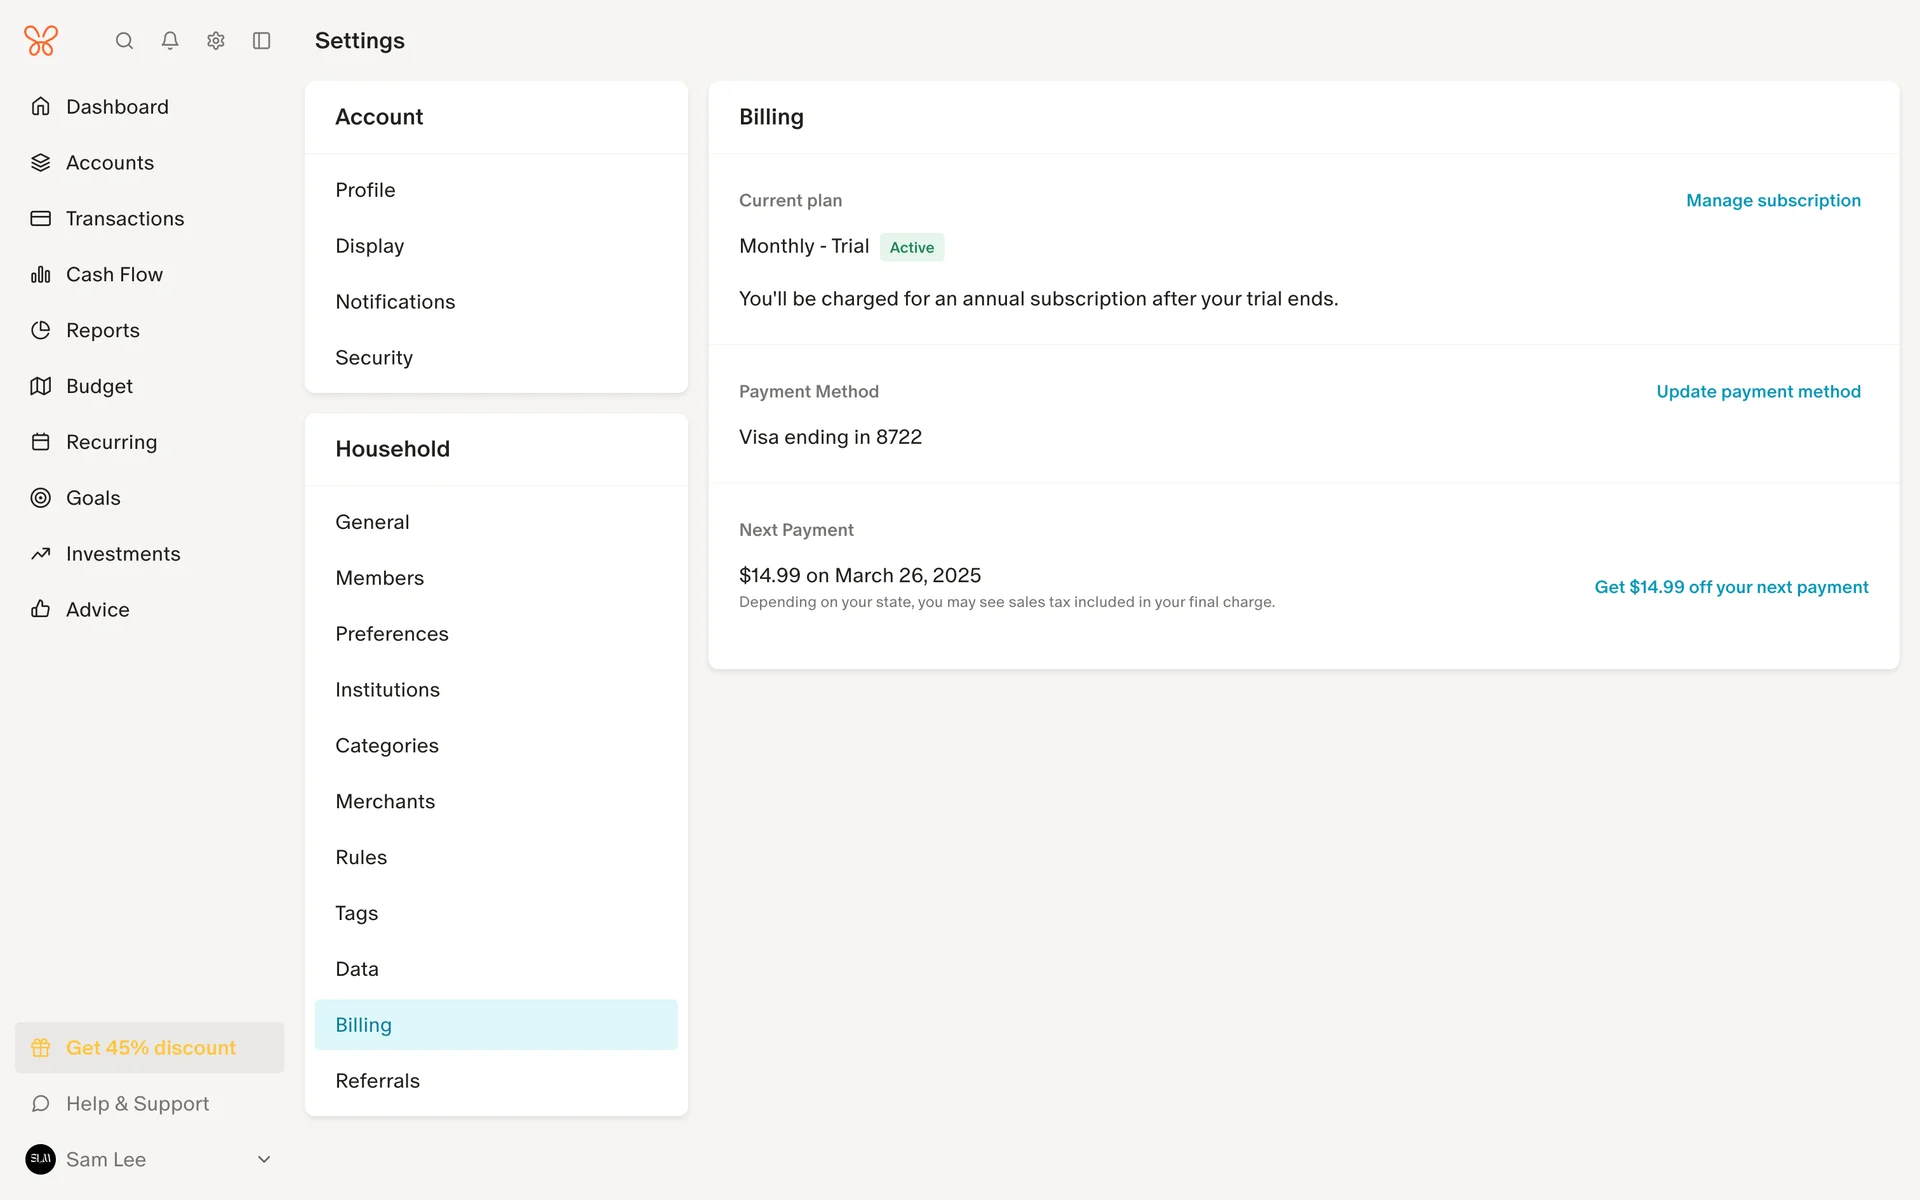Click Update payment method link
This screenshot has height=1200, width=1920.
[x=1758, y=391]
